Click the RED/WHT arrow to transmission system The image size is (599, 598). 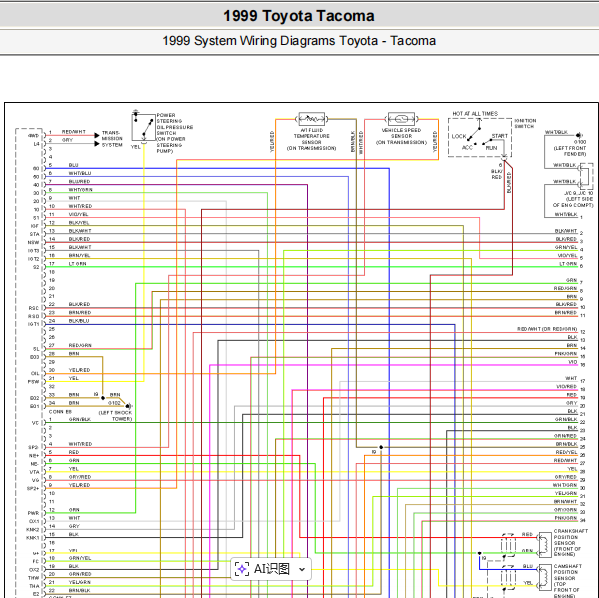[x=97, y=135]
